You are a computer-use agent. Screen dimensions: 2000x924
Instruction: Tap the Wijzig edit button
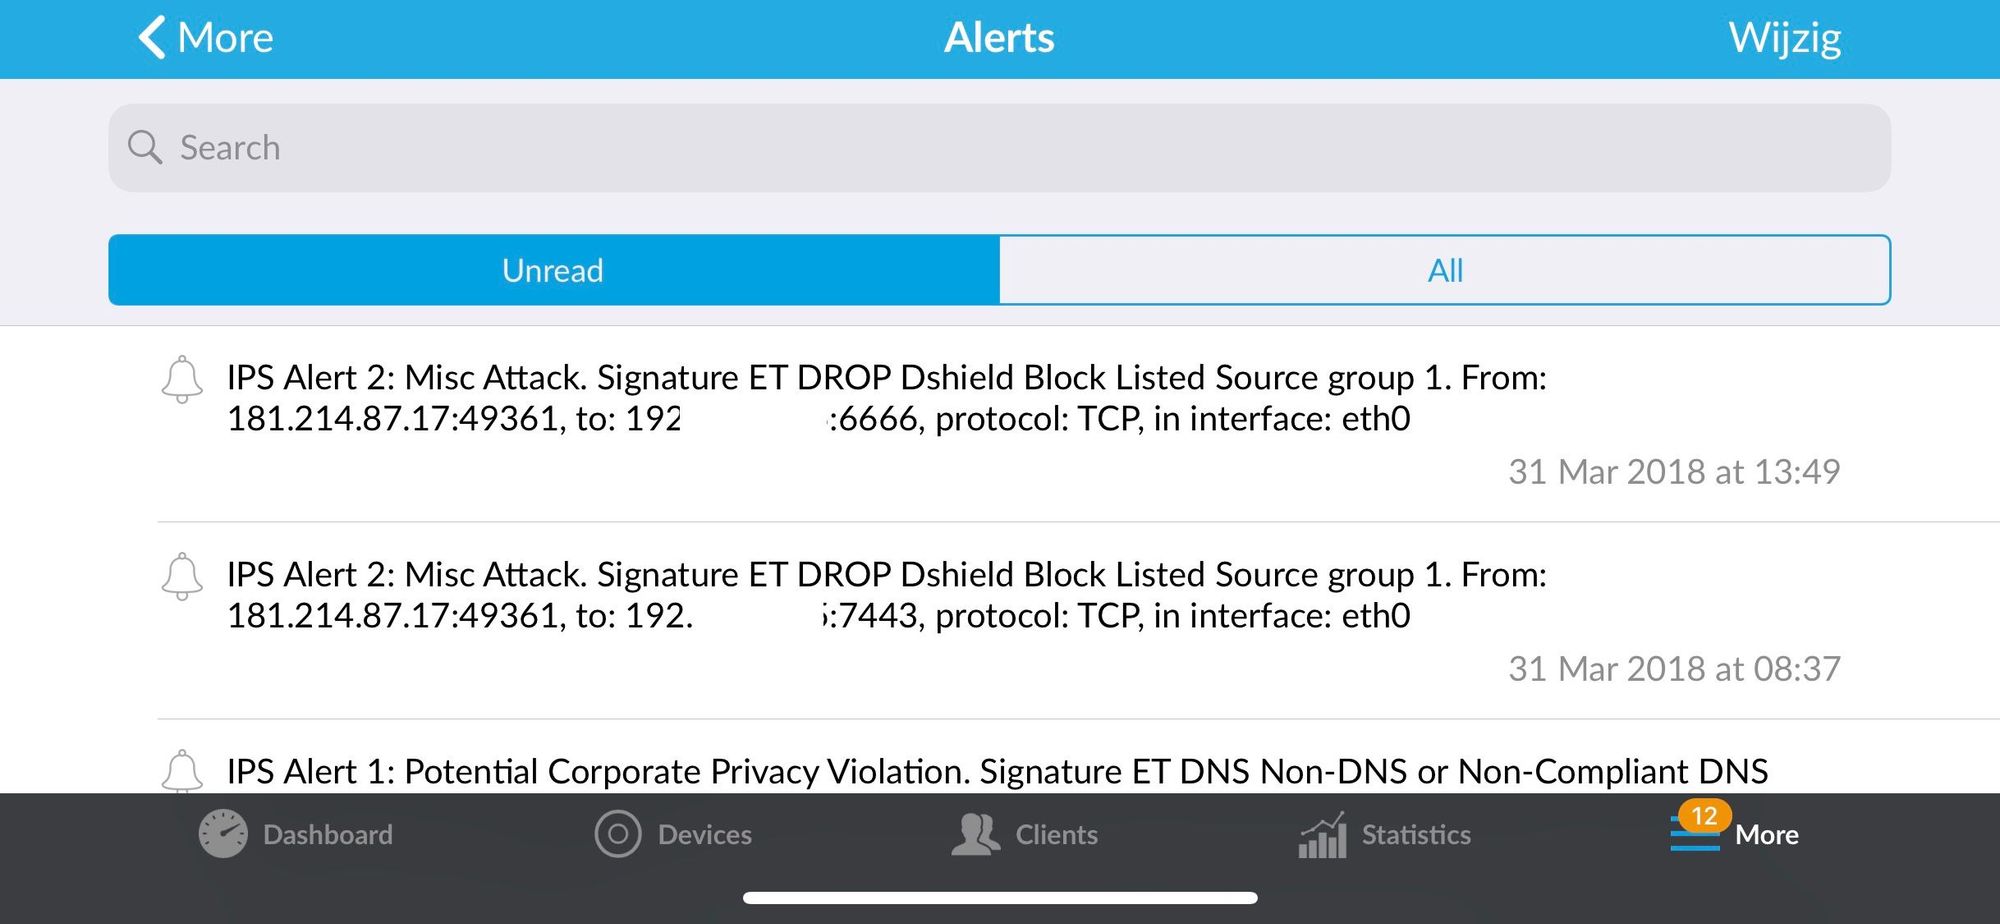(1785, 38)
